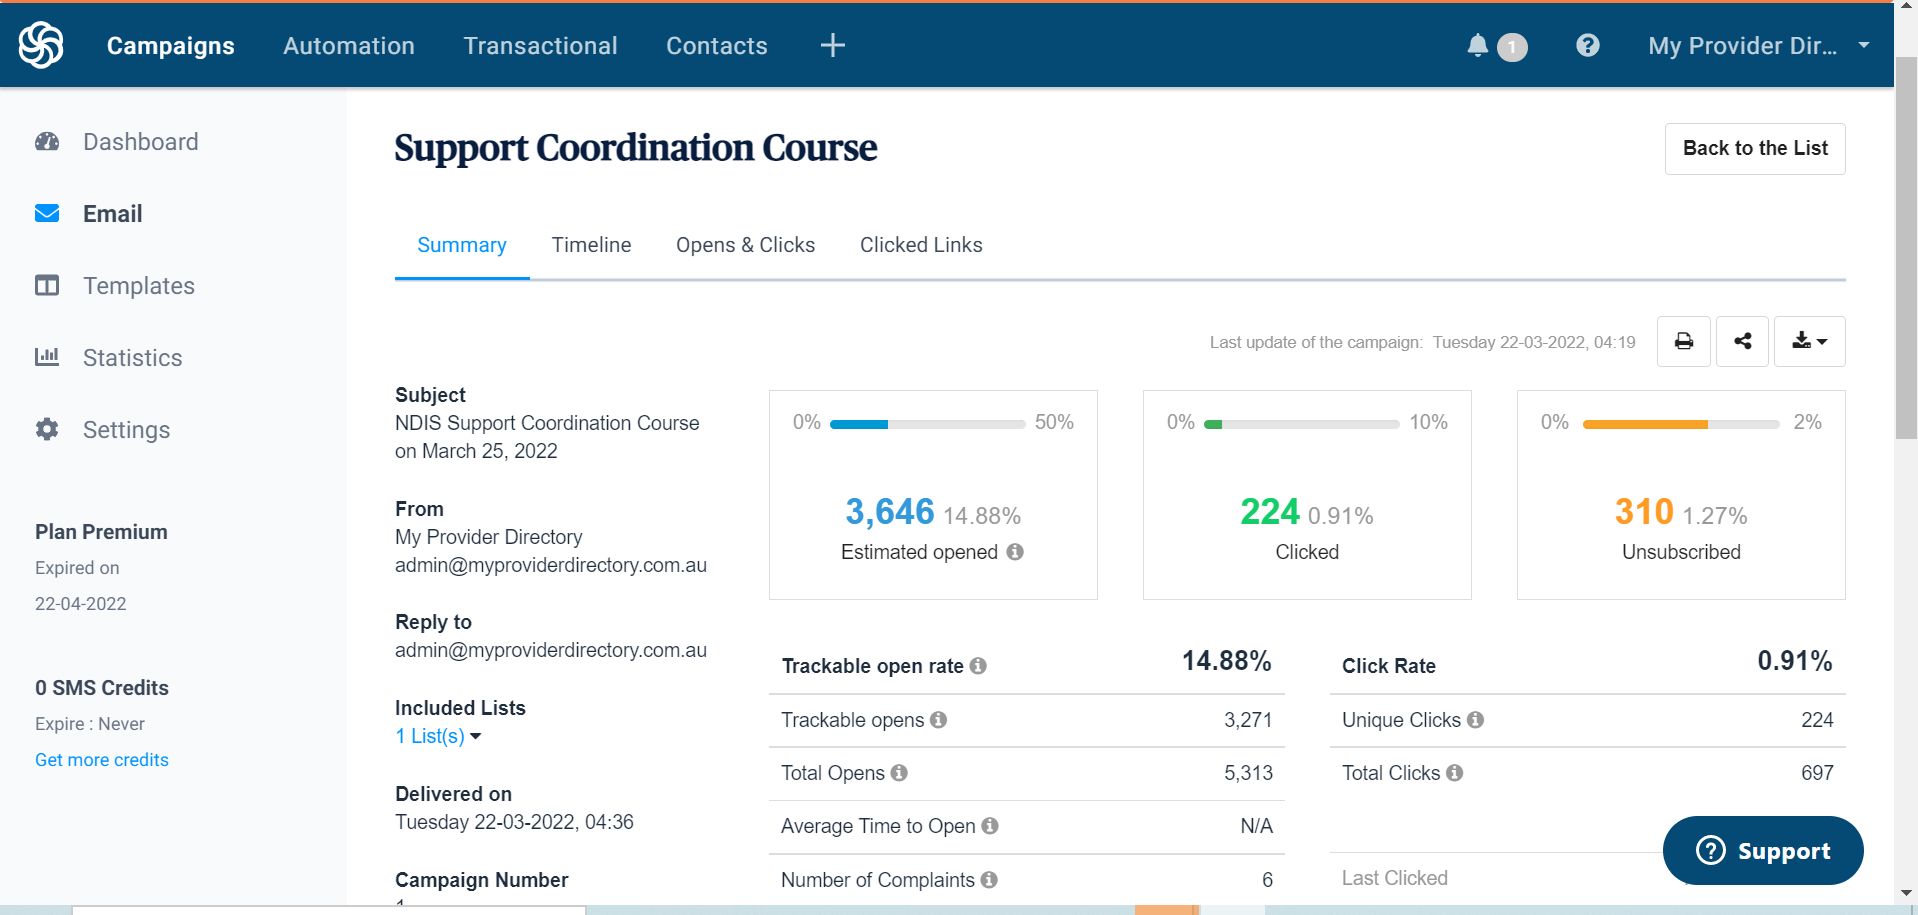This screenshot has width=1918, height=915.
Task: Follow the Get more credits link
Action: 102,760
